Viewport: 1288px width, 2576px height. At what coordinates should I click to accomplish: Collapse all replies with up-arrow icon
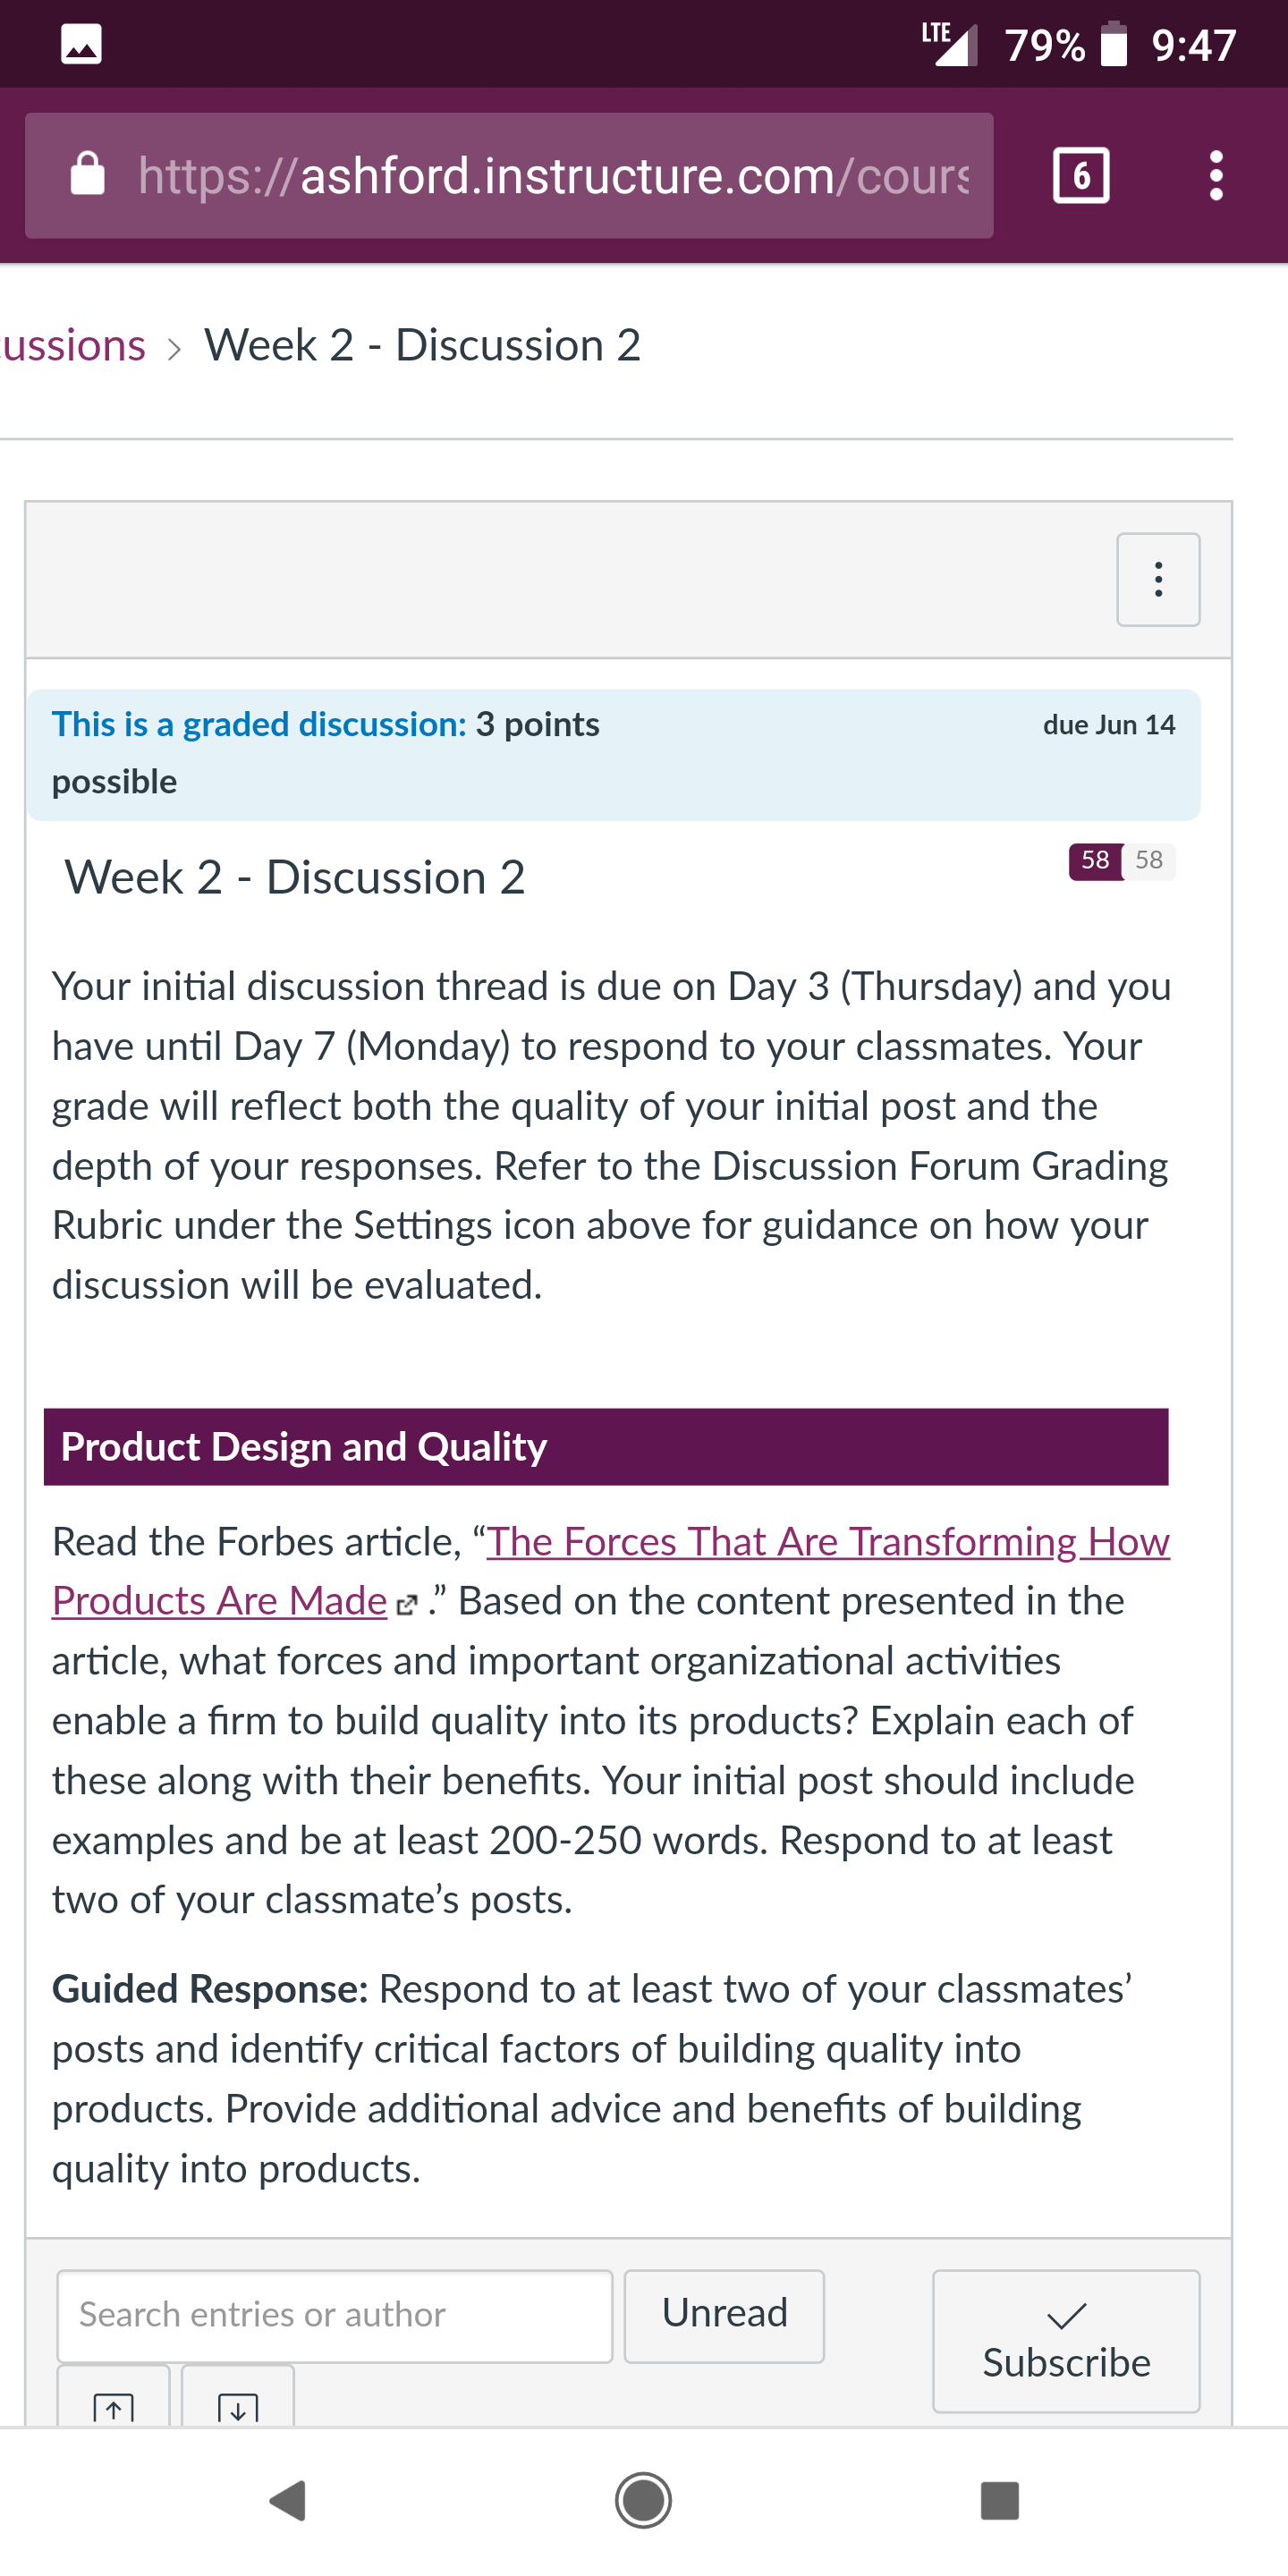pyautogui.click(x=114, y=2398)
